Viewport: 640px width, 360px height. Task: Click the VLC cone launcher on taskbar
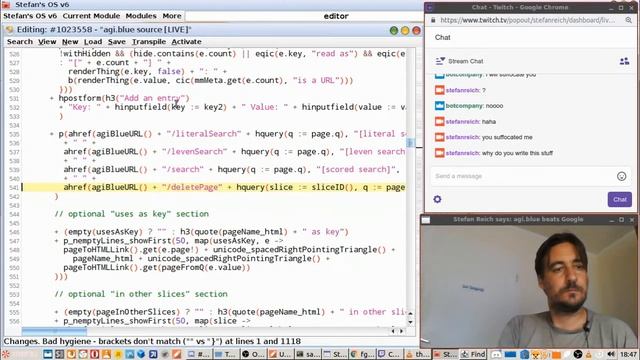106,354
